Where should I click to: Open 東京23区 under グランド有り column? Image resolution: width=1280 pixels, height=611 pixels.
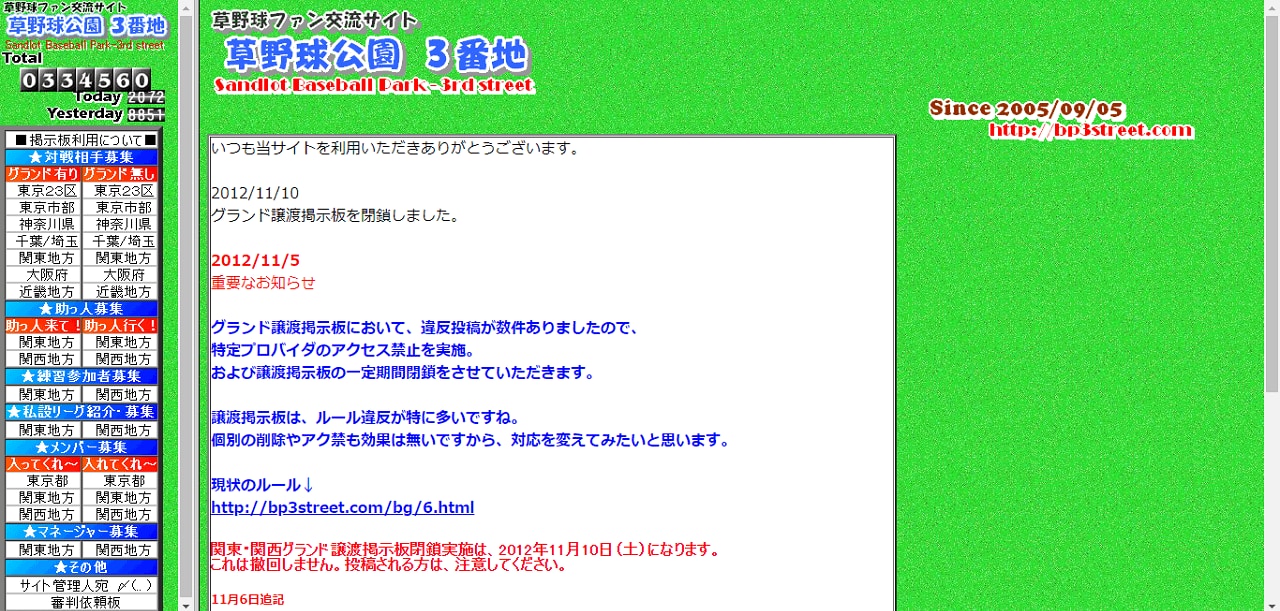click(44, 191)
